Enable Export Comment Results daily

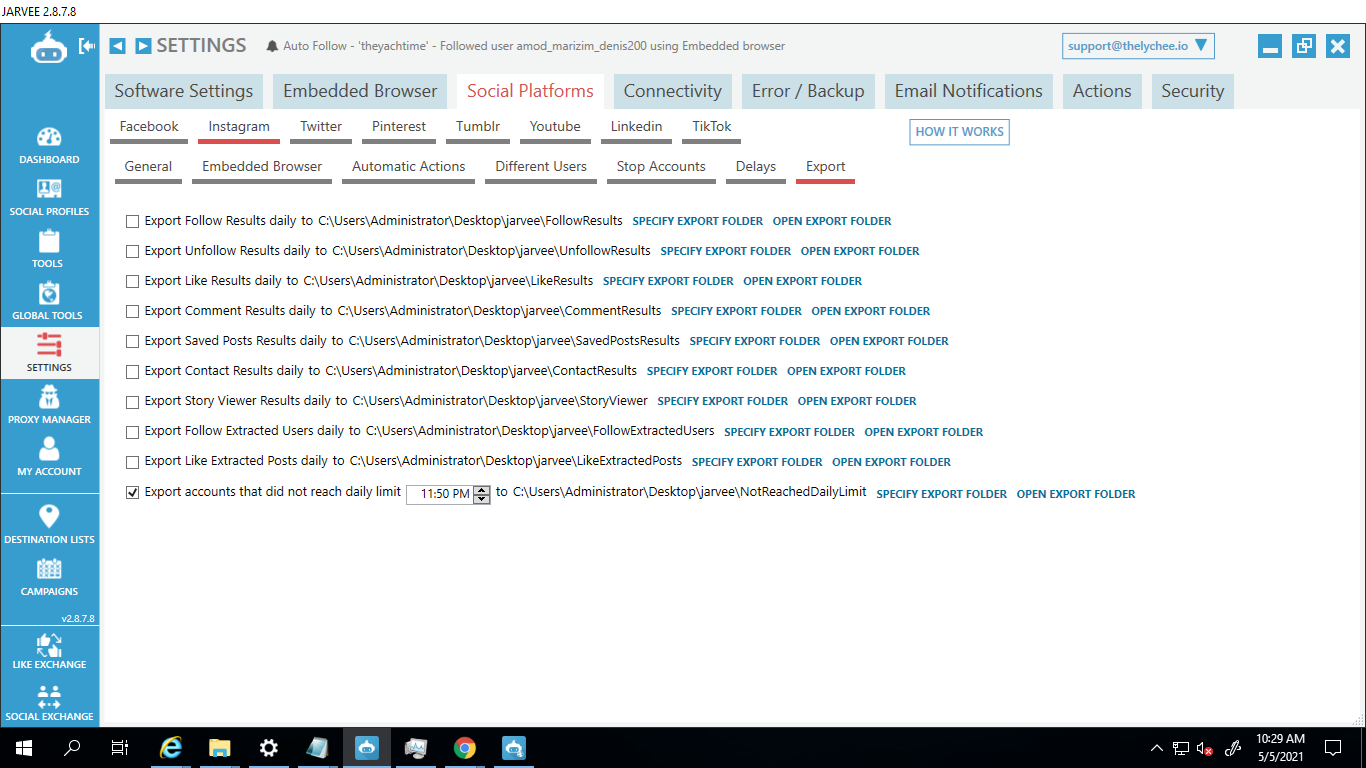[132, 311]
